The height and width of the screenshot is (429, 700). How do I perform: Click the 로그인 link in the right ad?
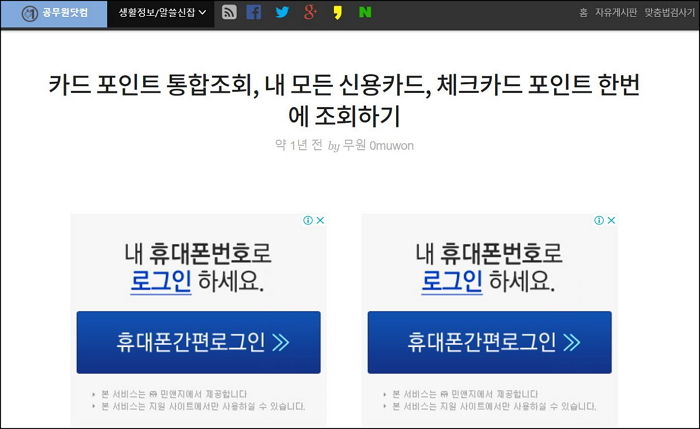click(452, 281)
